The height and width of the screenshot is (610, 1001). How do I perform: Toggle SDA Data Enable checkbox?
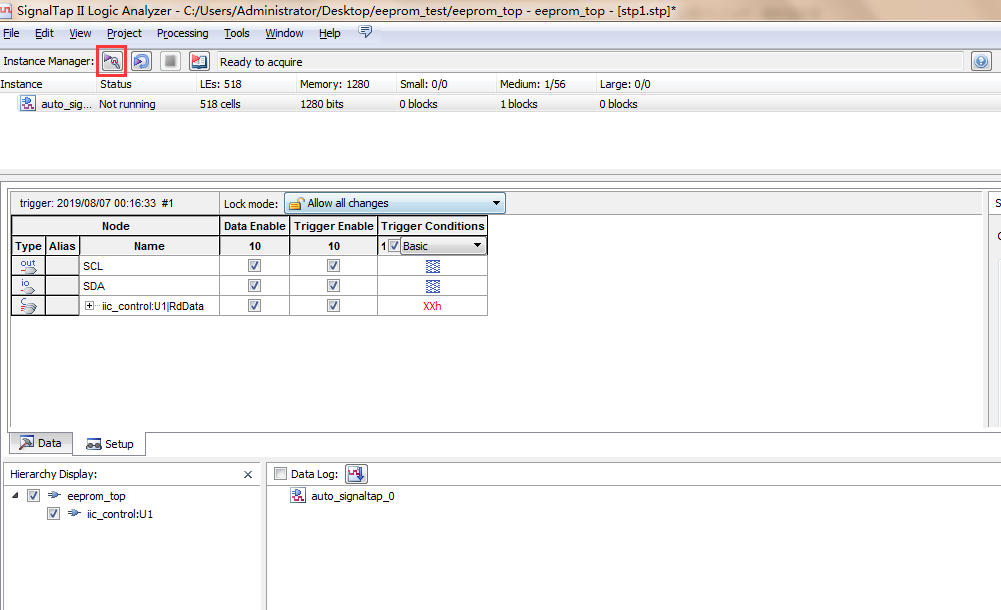[x=254, y=285]
